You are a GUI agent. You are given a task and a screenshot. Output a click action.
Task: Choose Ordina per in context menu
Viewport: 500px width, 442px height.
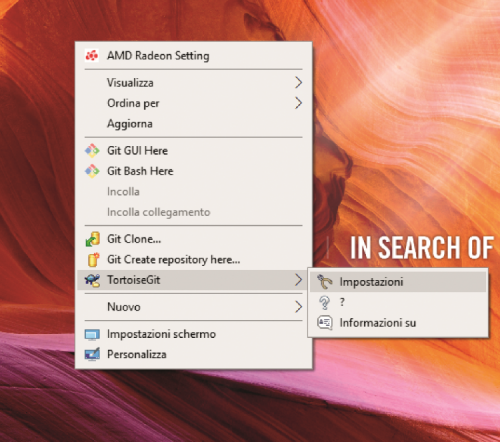coord(194,103)
